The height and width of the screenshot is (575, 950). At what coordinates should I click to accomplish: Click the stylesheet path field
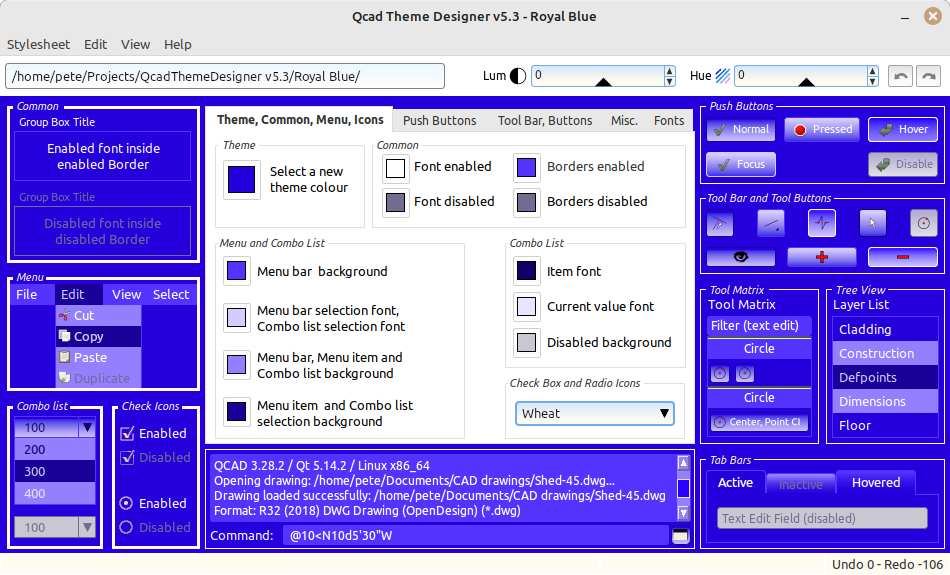[225, 76]
